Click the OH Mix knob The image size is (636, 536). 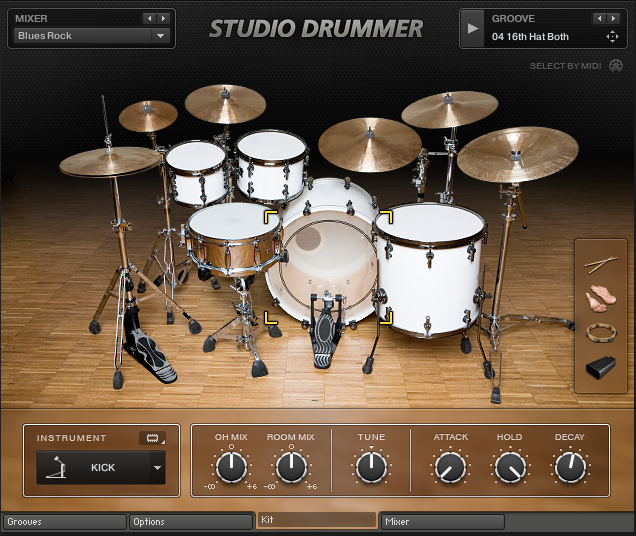[231, 465]
